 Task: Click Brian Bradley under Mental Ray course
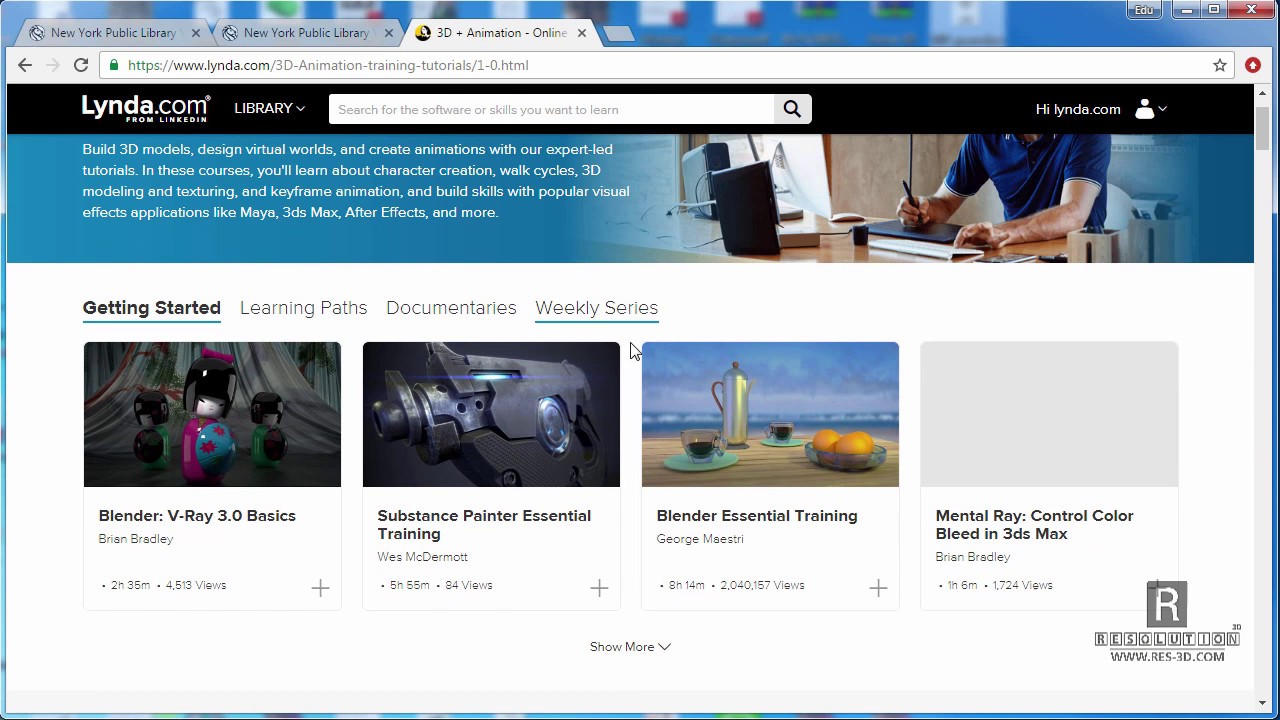point(973,557)
